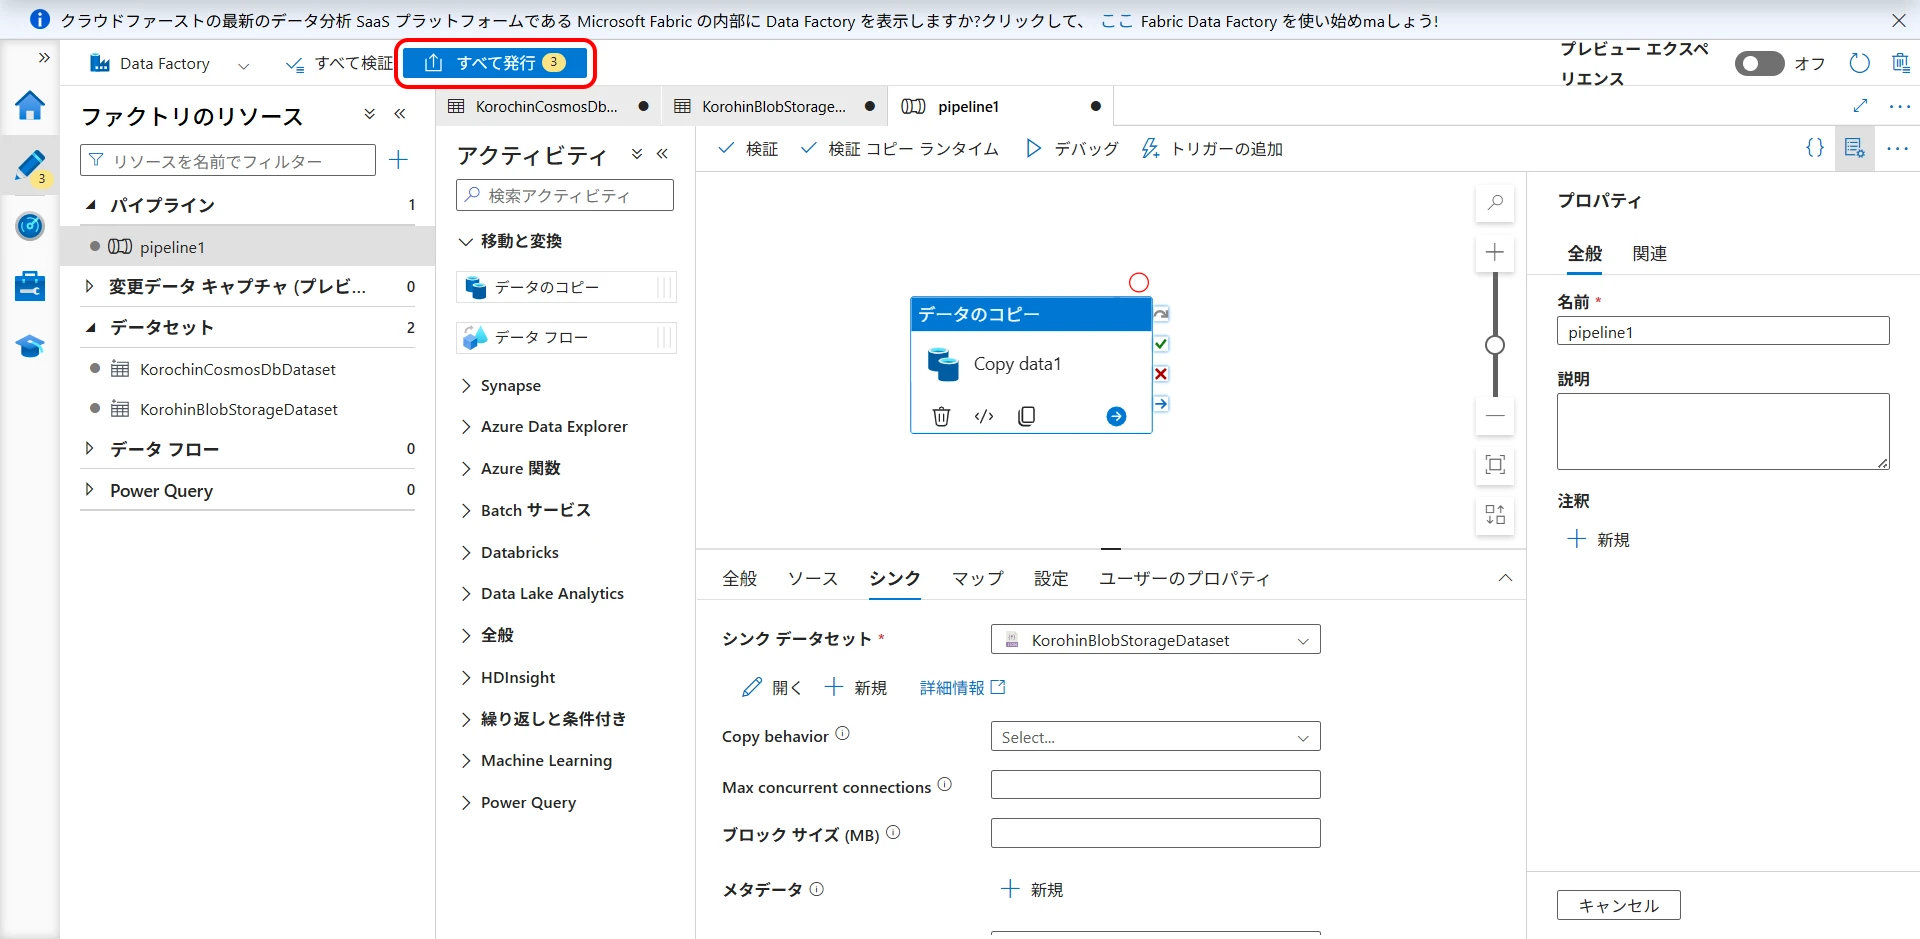Open the Home icon in left sidebar
This screenshot has height=939, width=1920.
[30, 105]
